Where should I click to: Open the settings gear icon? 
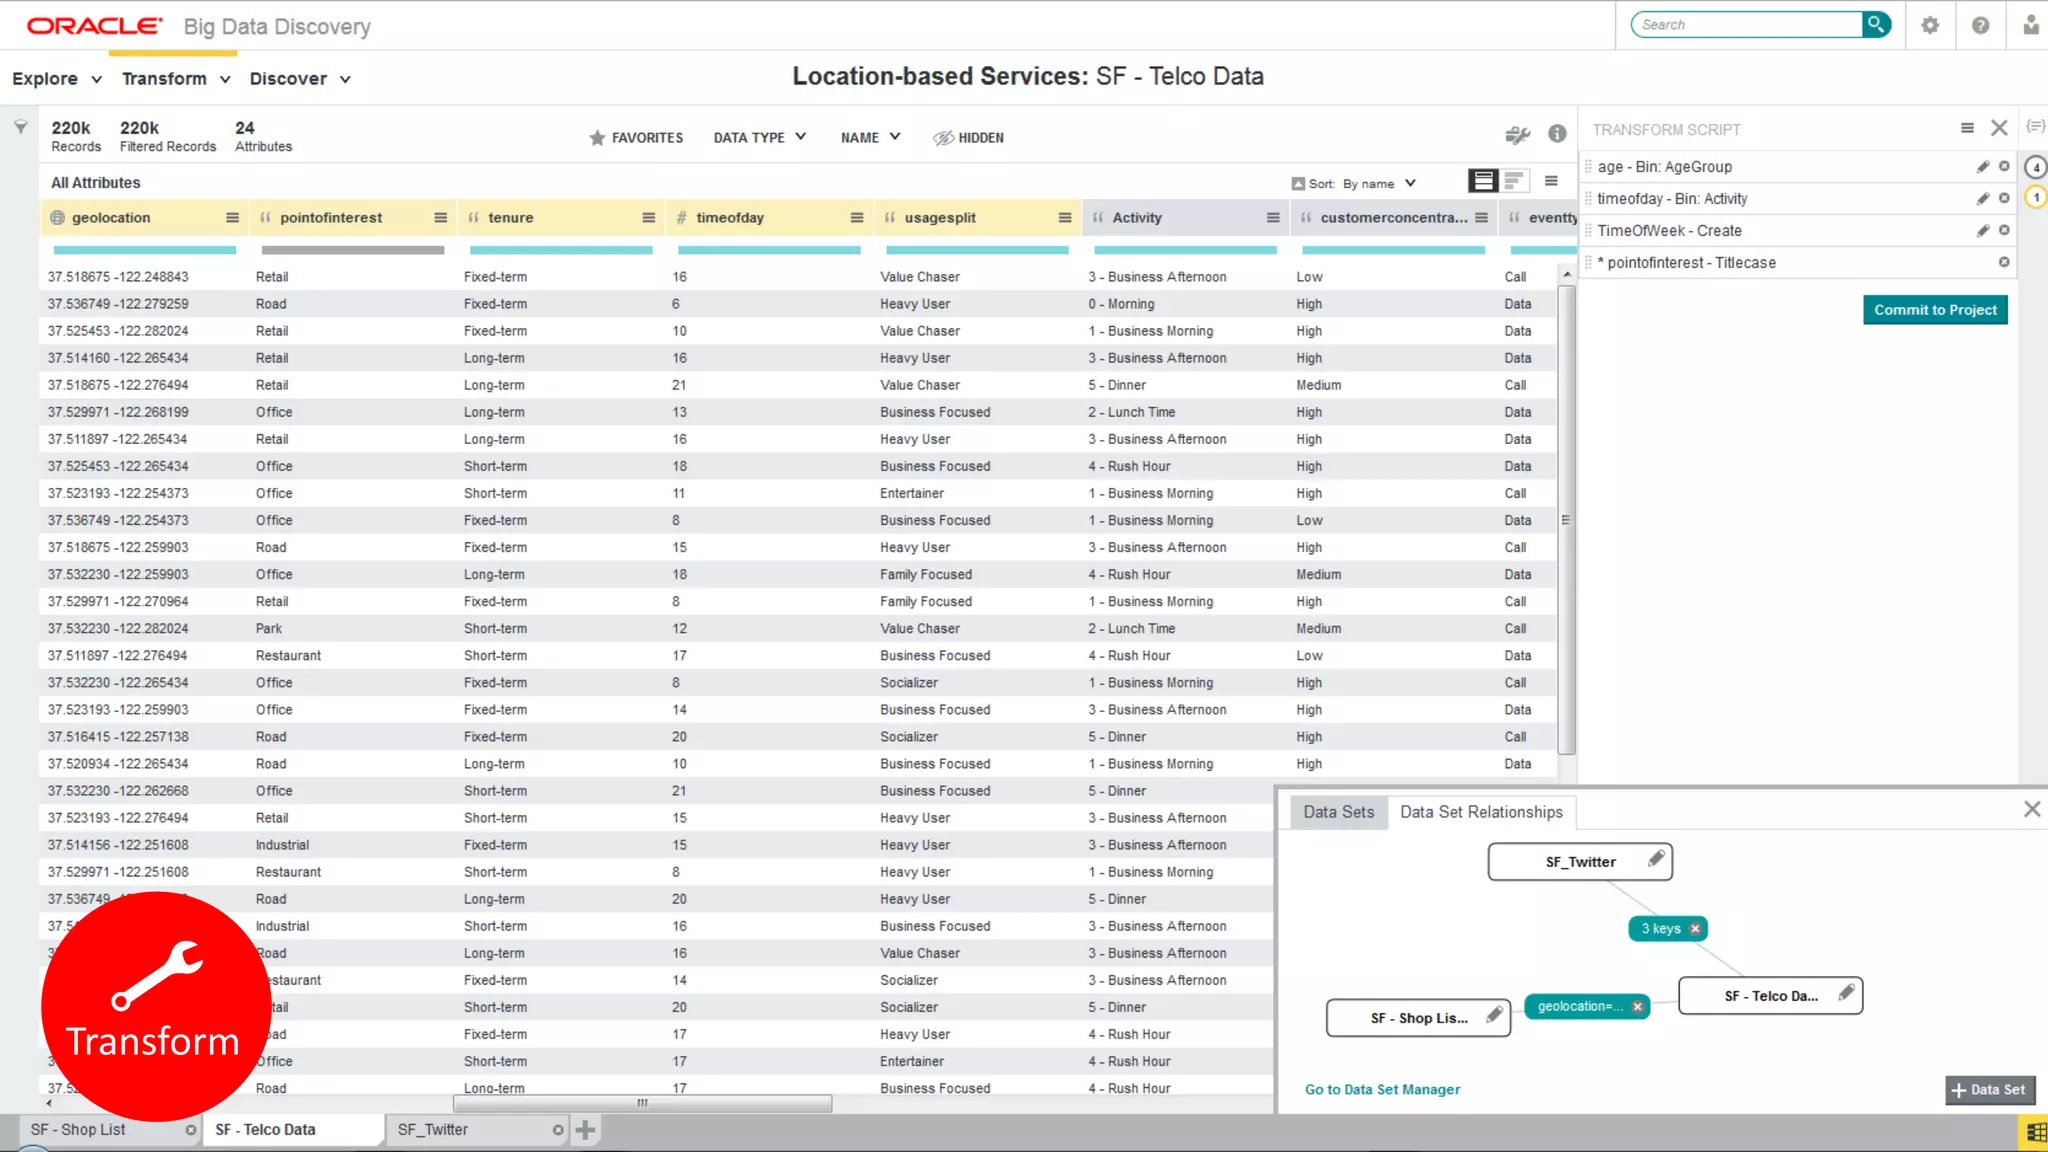coord(1930,26)
